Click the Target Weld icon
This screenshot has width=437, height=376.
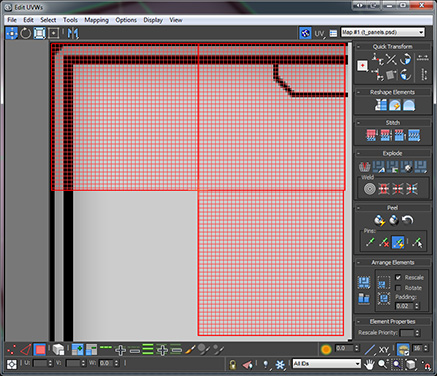tap(369, 189)
